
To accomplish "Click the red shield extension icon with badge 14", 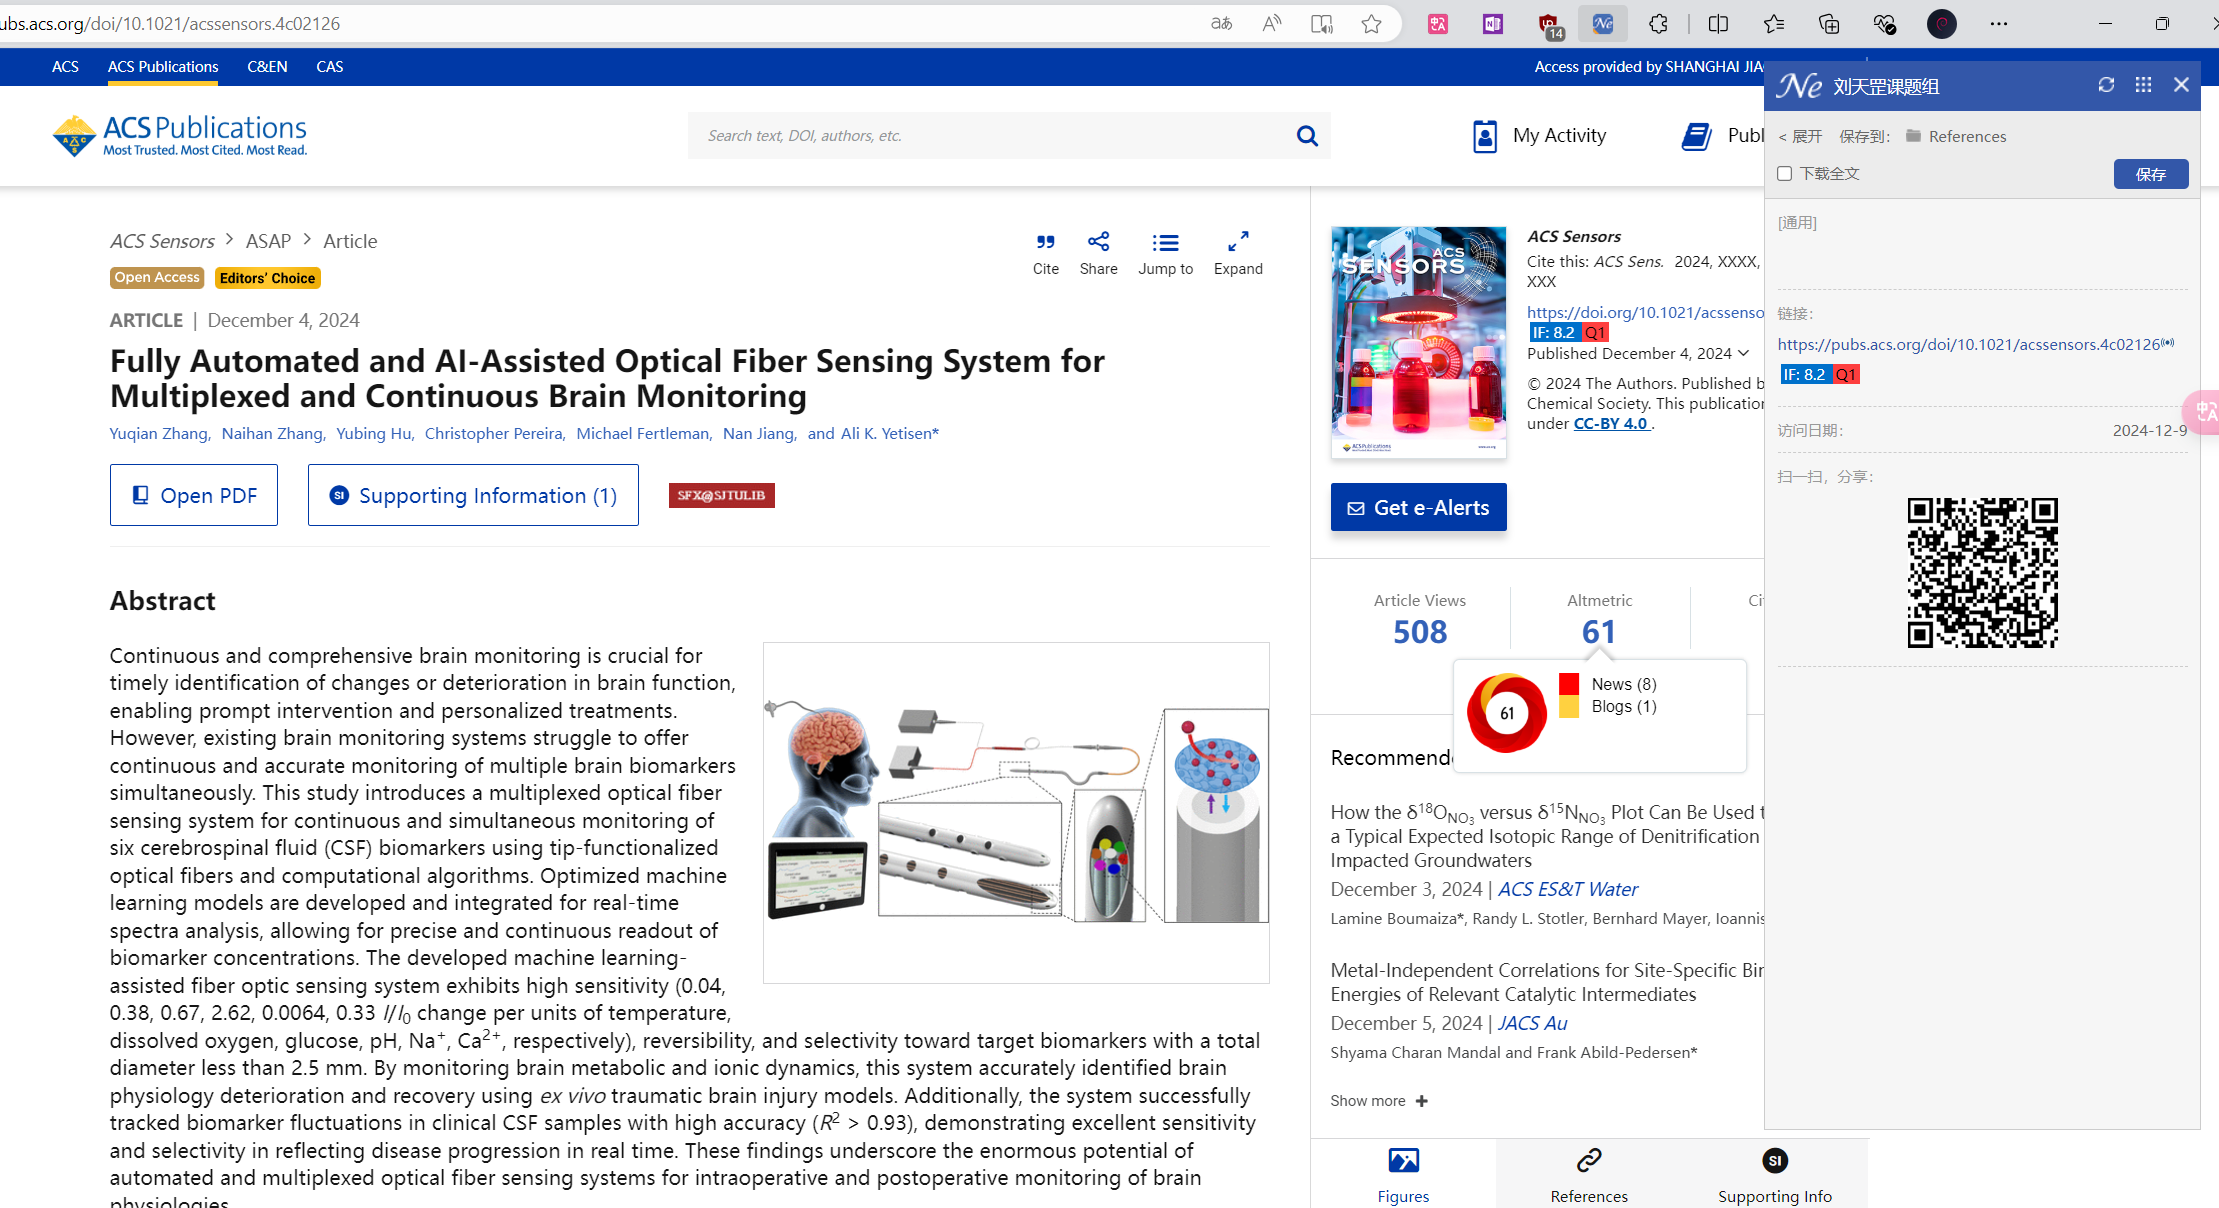I will point(1549,26).
